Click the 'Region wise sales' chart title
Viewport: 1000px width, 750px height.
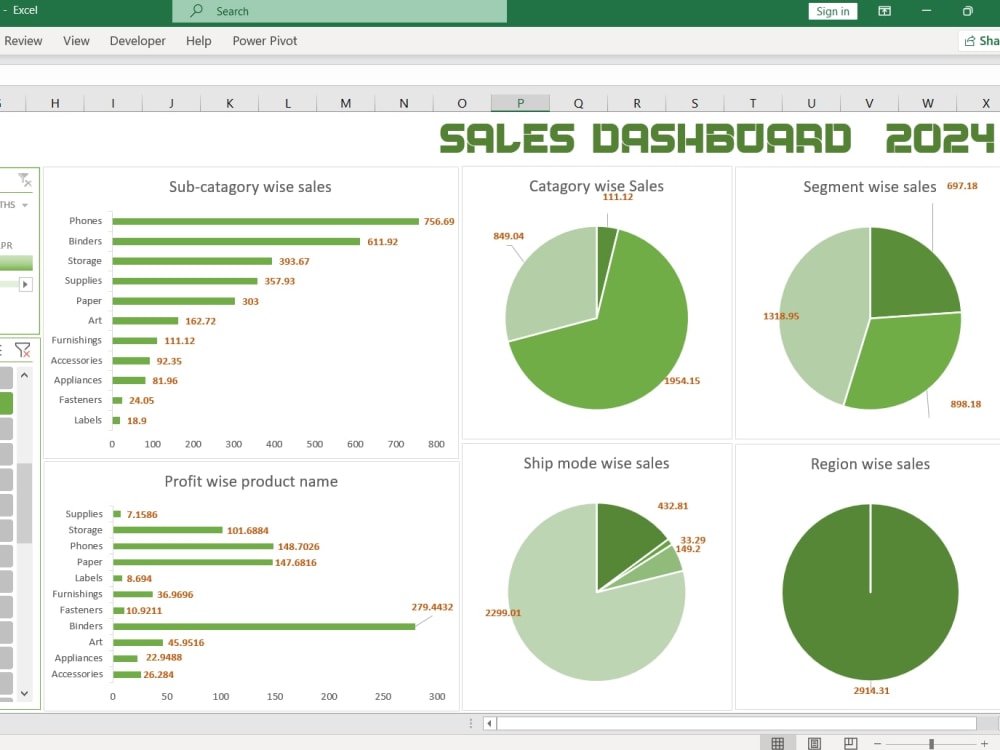[870, 464]
